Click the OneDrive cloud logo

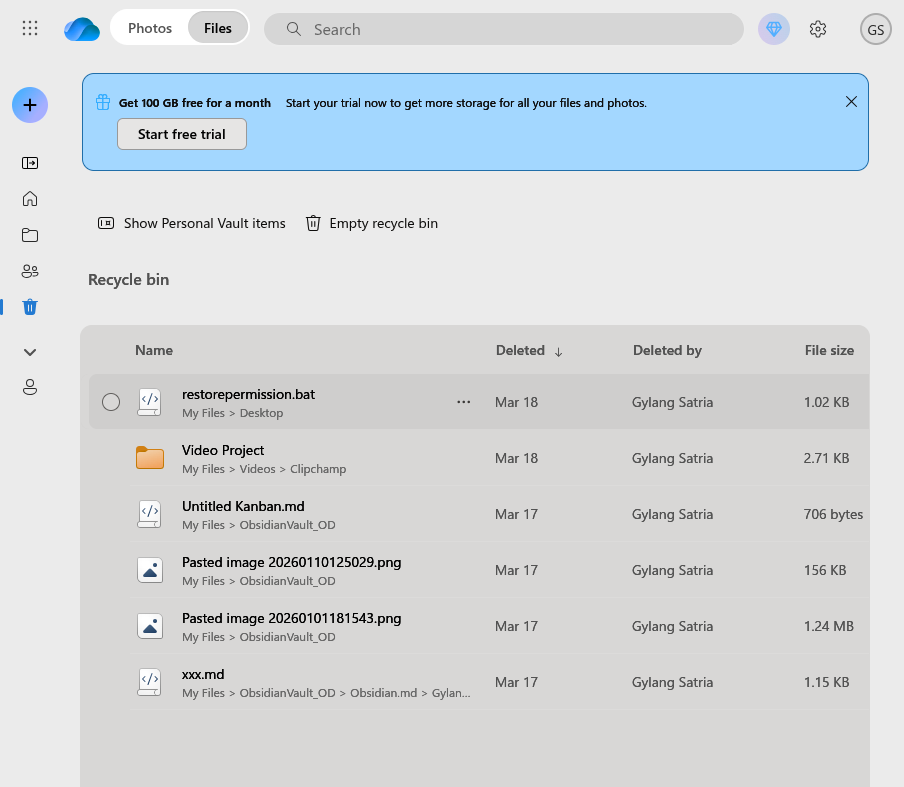pos(81,29)
